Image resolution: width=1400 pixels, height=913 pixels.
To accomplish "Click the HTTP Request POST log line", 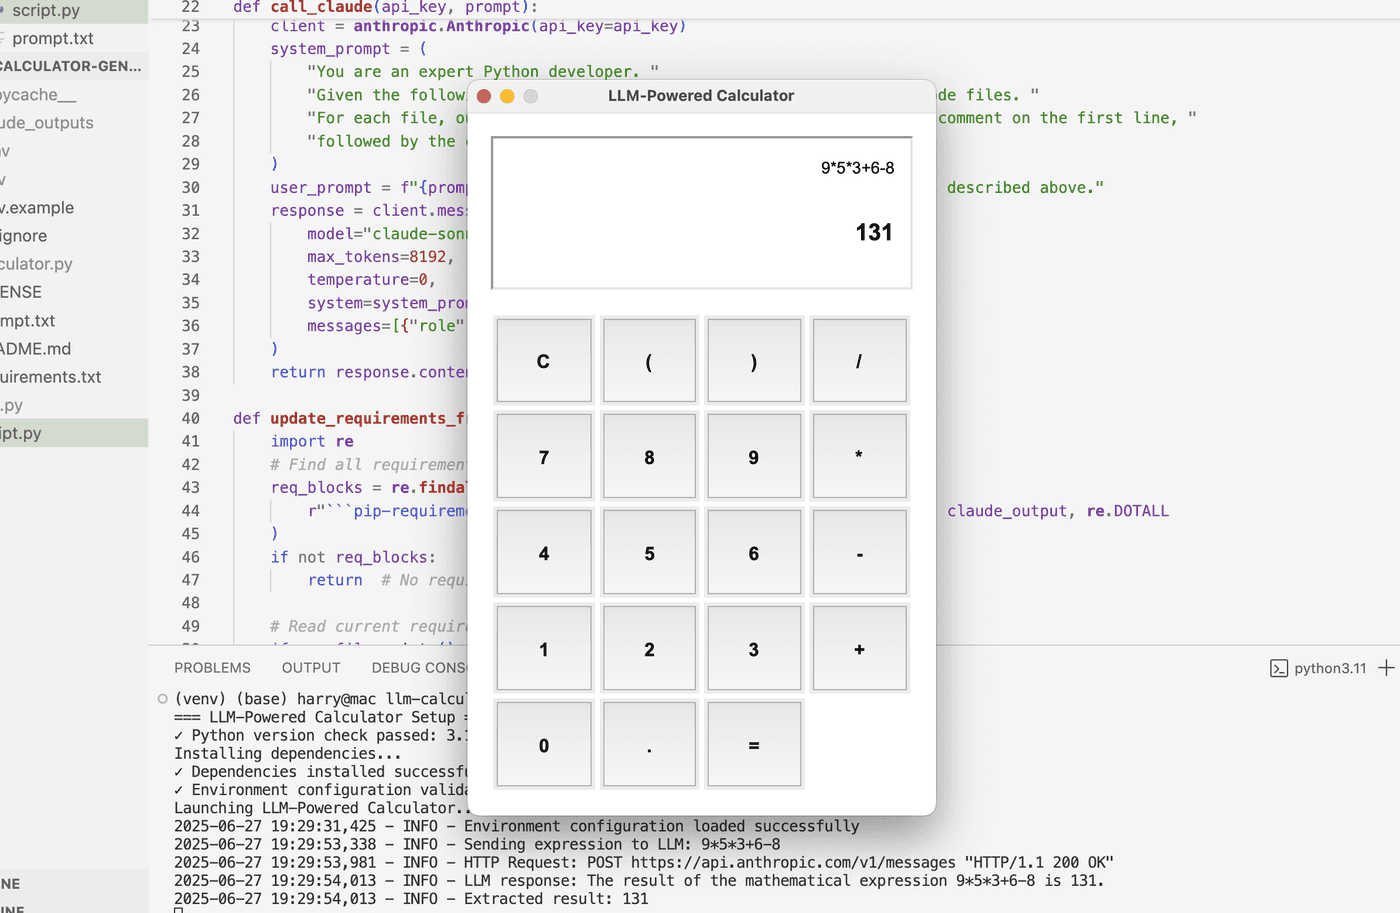I will (x=644, y=863).
